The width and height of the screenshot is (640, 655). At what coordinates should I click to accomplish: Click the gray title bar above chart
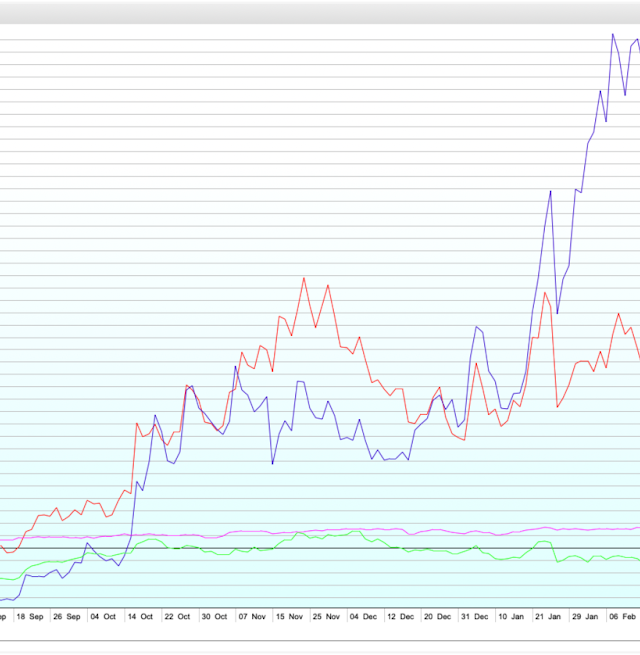320,12
